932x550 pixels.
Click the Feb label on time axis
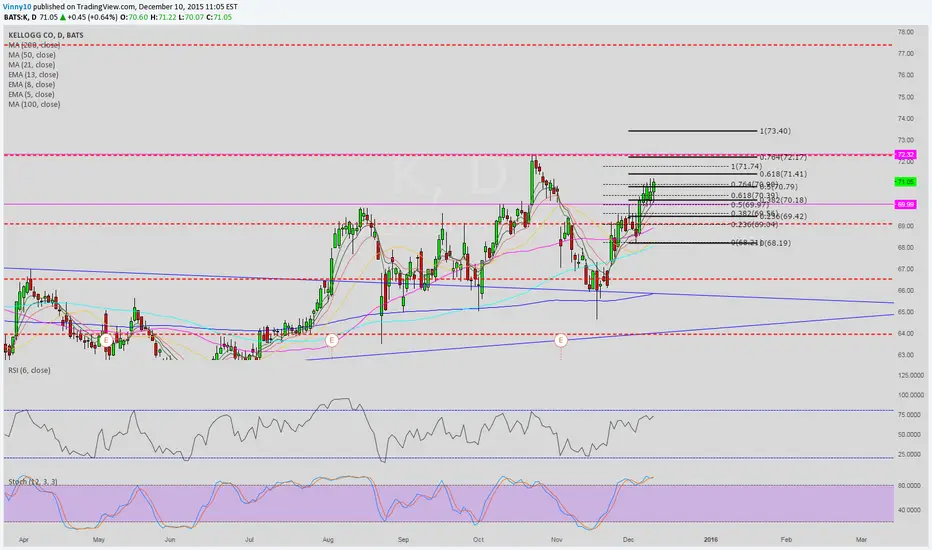(x=786, y=540)
